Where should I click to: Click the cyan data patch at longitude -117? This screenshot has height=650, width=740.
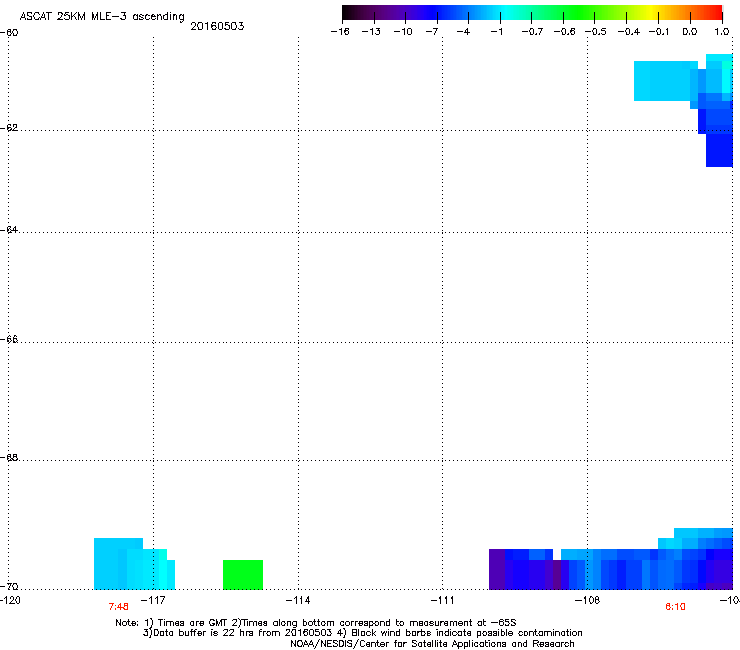pos(135,564)
